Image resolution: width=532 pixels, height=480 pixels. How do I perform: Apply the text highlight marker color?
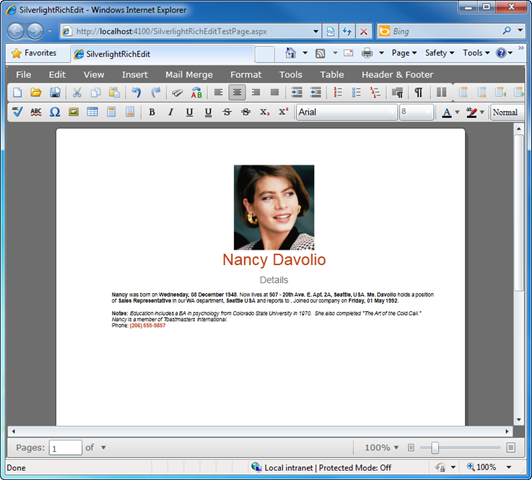tap(472, 112)
